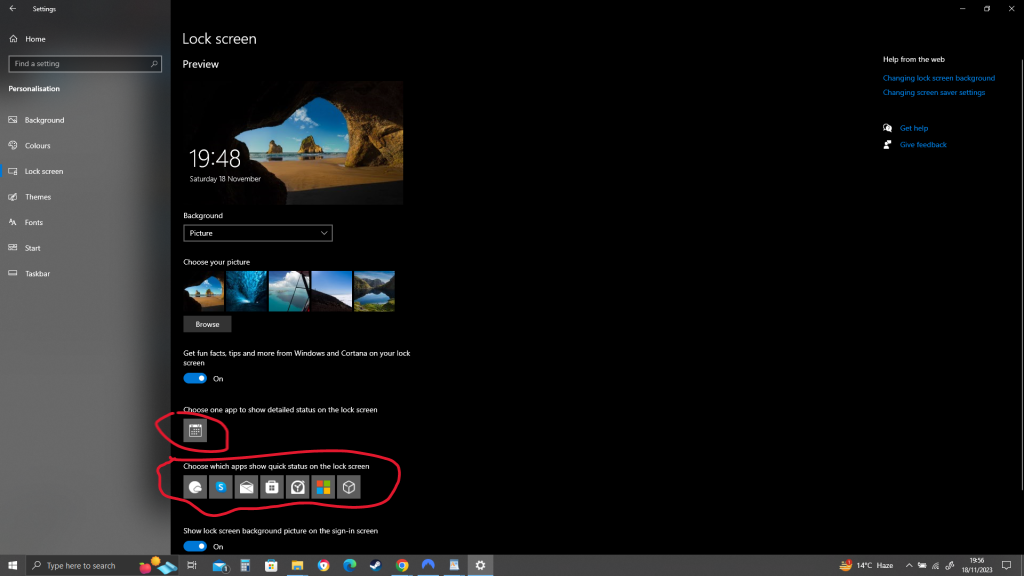
Task: Turn off sign-in screen background picture toggle
Action: pyautogui.click(x=195, y=547)
